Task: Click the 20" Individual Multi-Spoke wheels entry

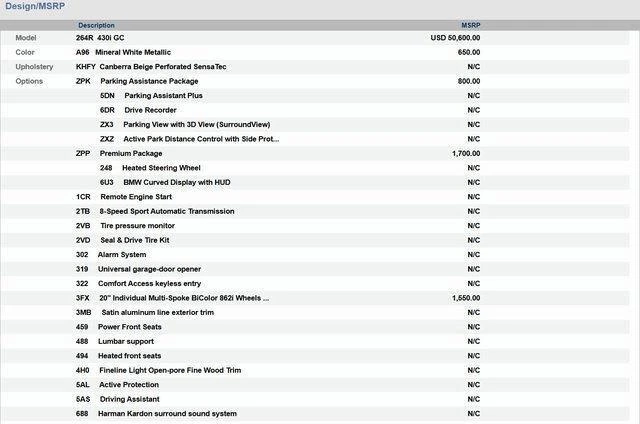Action: (184, 298)
